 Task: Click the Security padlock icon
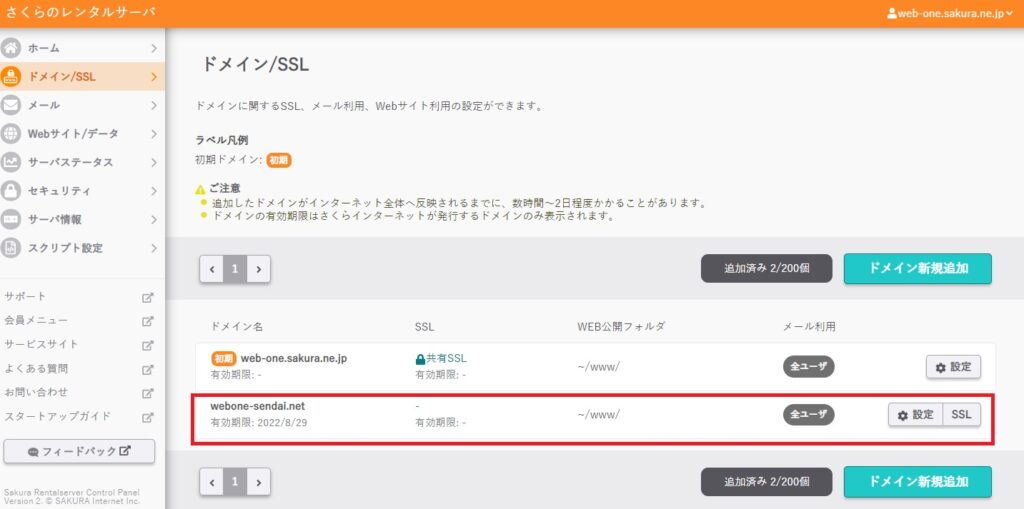(x=10, y=191)
